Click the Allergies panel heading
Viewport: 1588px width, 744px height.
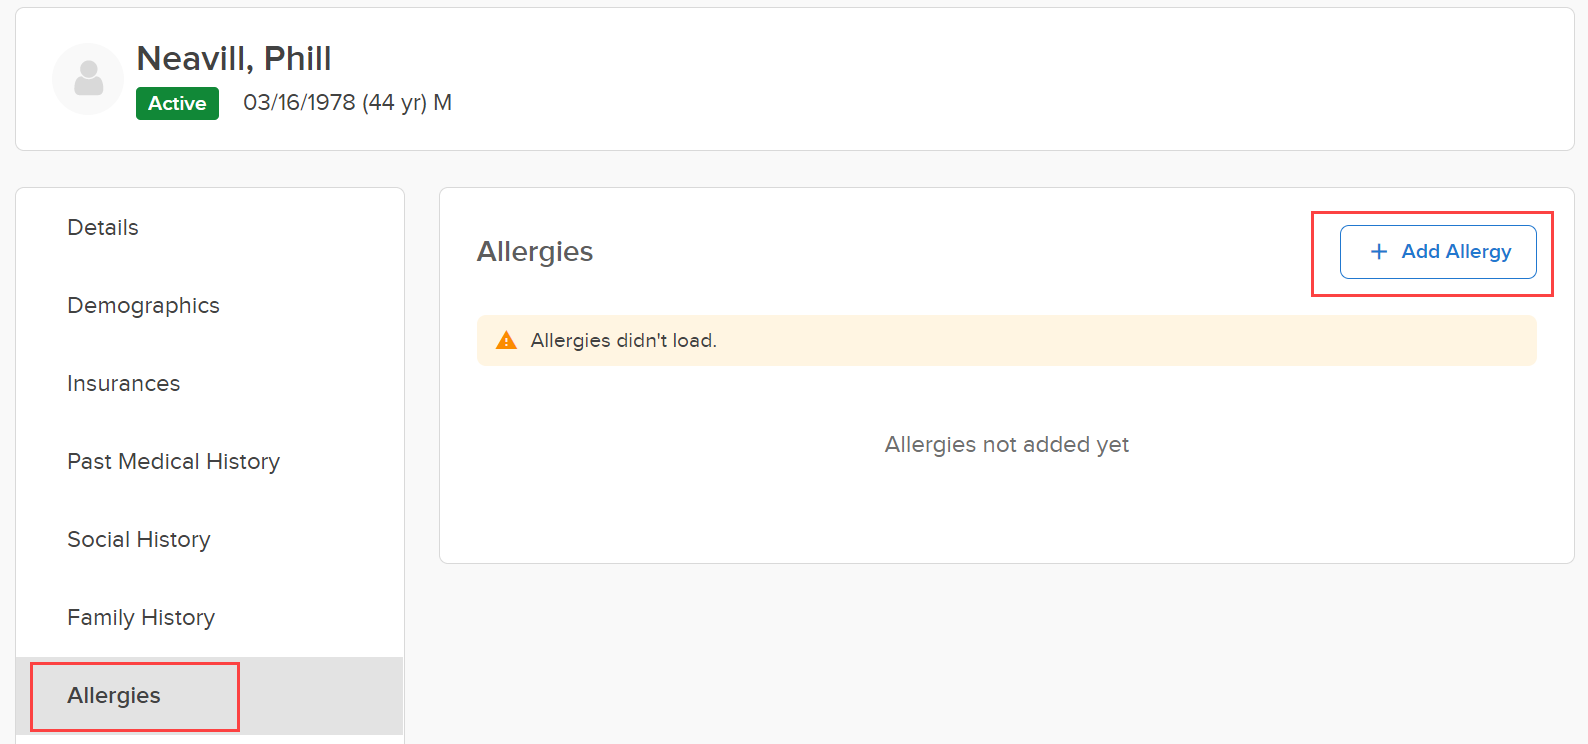pyautogui.click(x=535, y=252)
